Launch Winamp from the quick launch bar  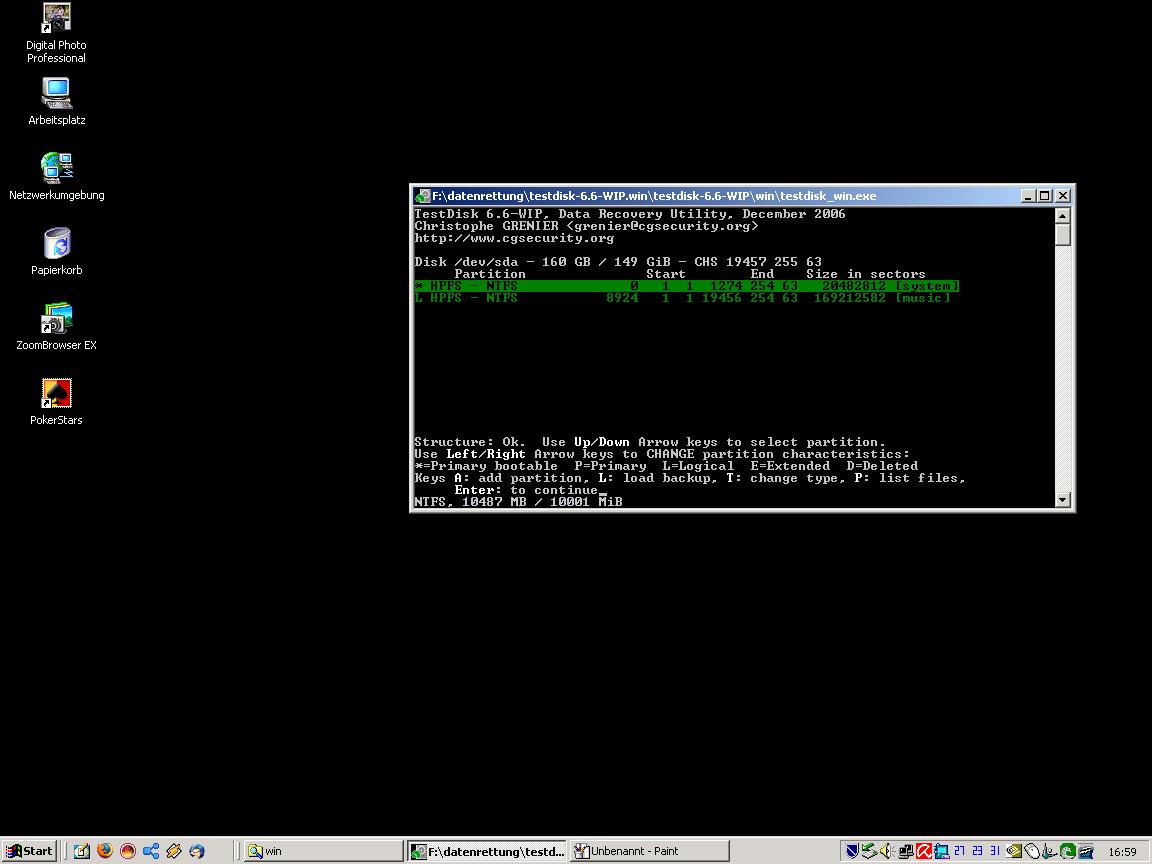(x=174, y=851)
